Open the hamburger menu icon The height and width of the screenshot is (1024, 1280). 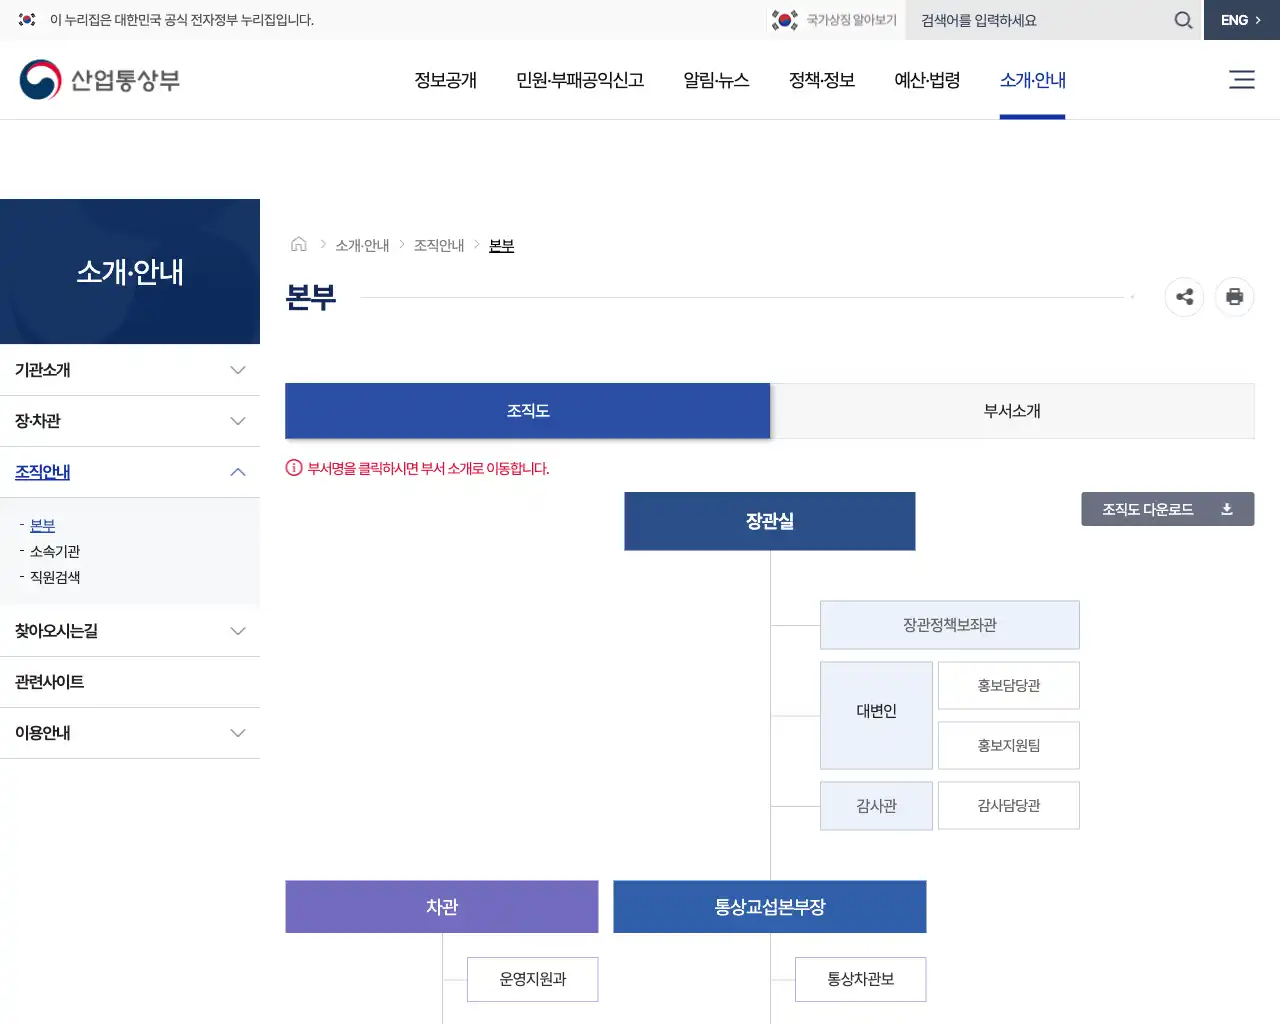click(x=1242, y=80)
